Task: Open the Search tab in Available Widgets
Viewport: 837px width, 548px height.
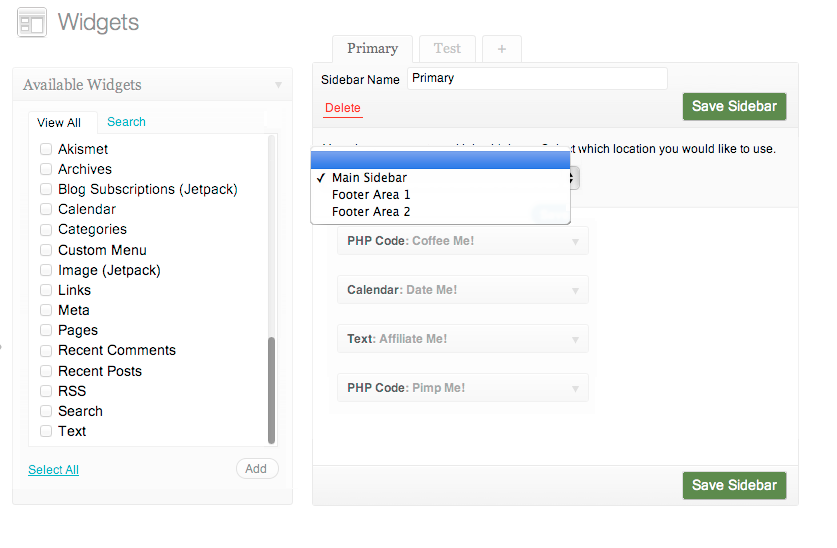Action: [126, 122]
